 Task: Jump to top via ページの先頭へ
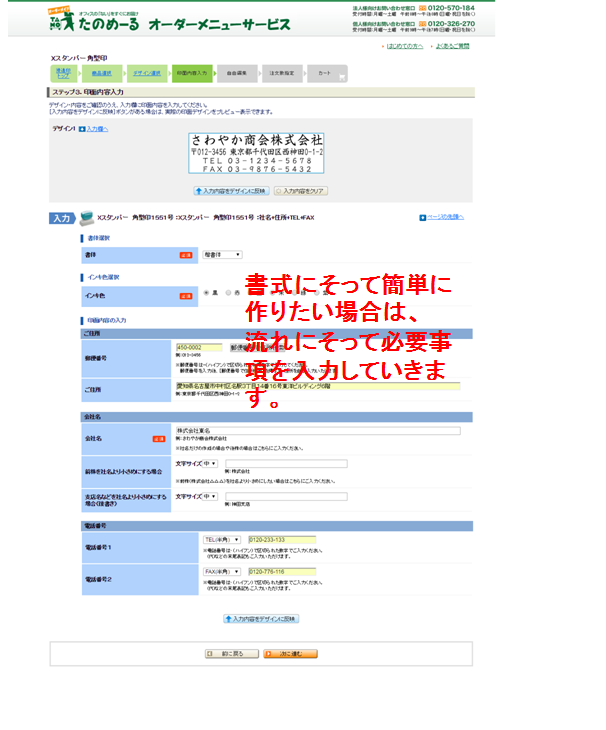point(445,217)
